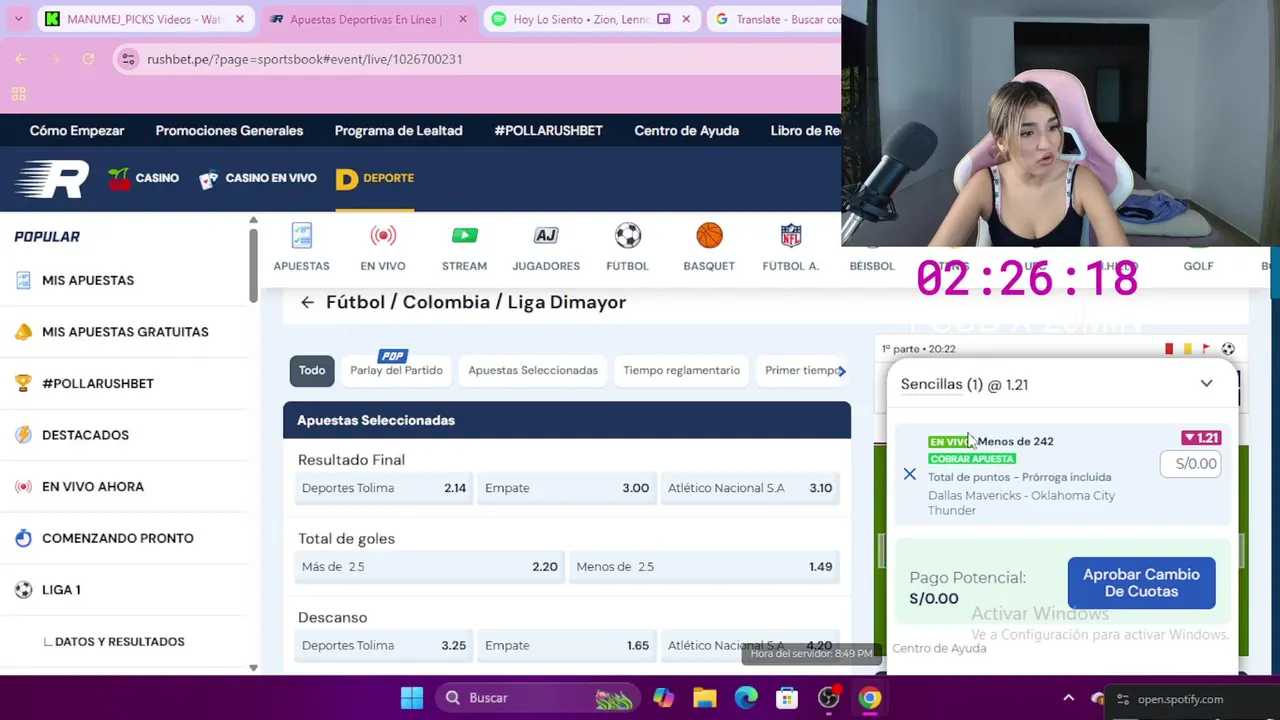Bet on Descanso Deportes Tolima 3.25
Image resolution: width=1280 pixels, height=720 pixels.
[x=384, y=646]
